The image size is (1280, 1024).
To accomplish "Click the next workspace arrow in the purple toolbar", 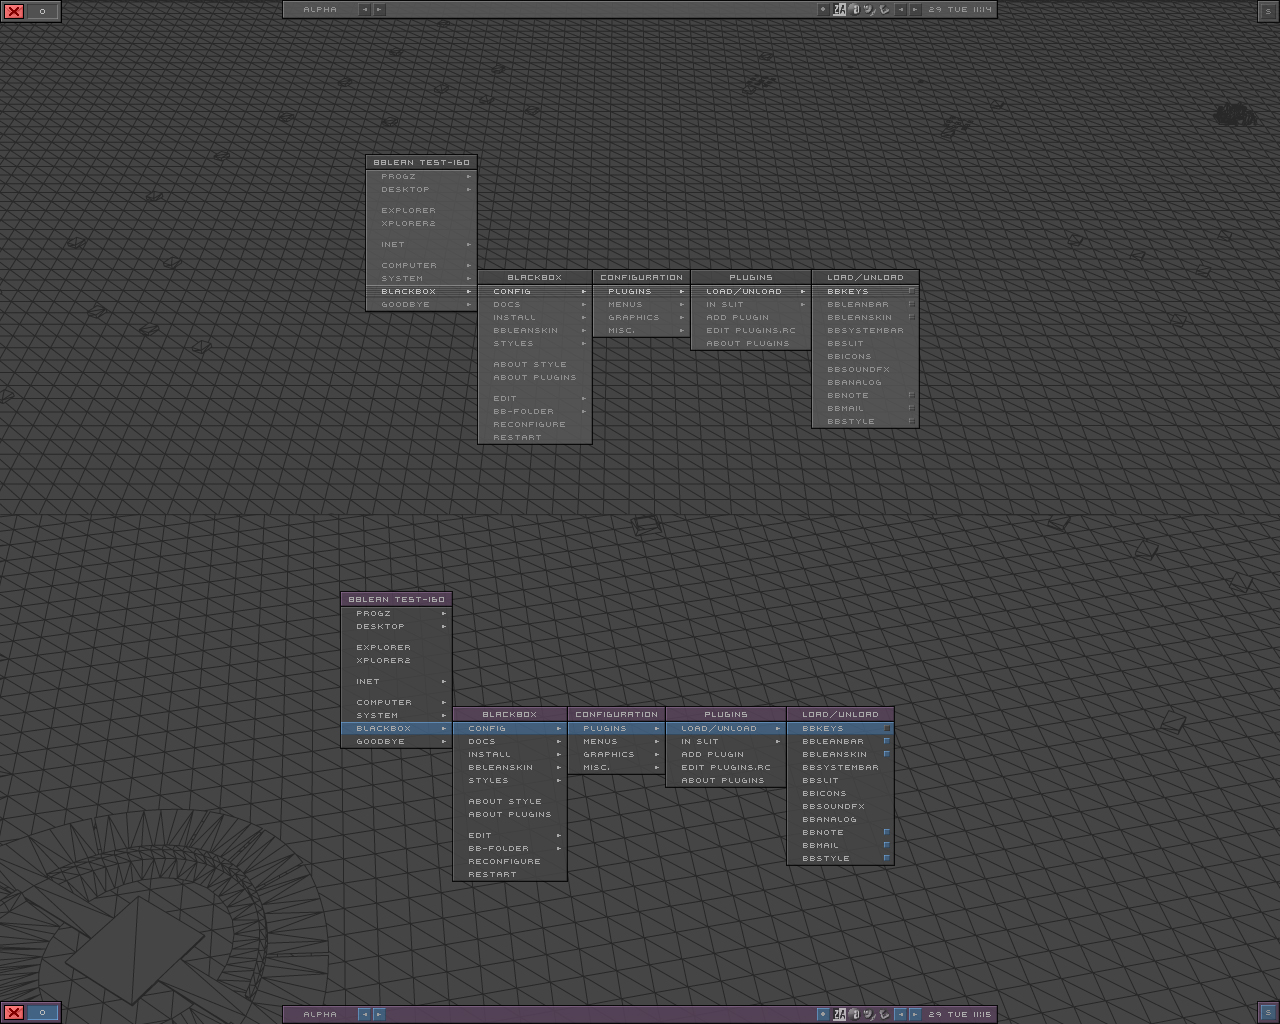I will 379,1014.
